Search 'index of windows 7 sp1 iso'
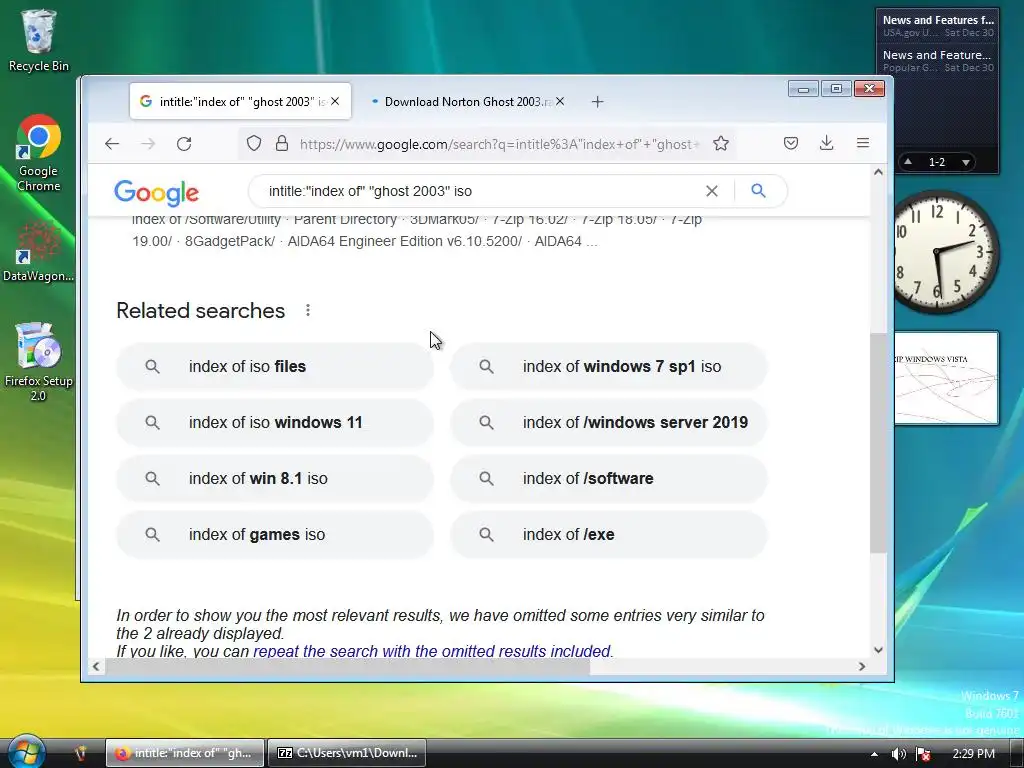The image size is (1024, 768). click(609, 367)
